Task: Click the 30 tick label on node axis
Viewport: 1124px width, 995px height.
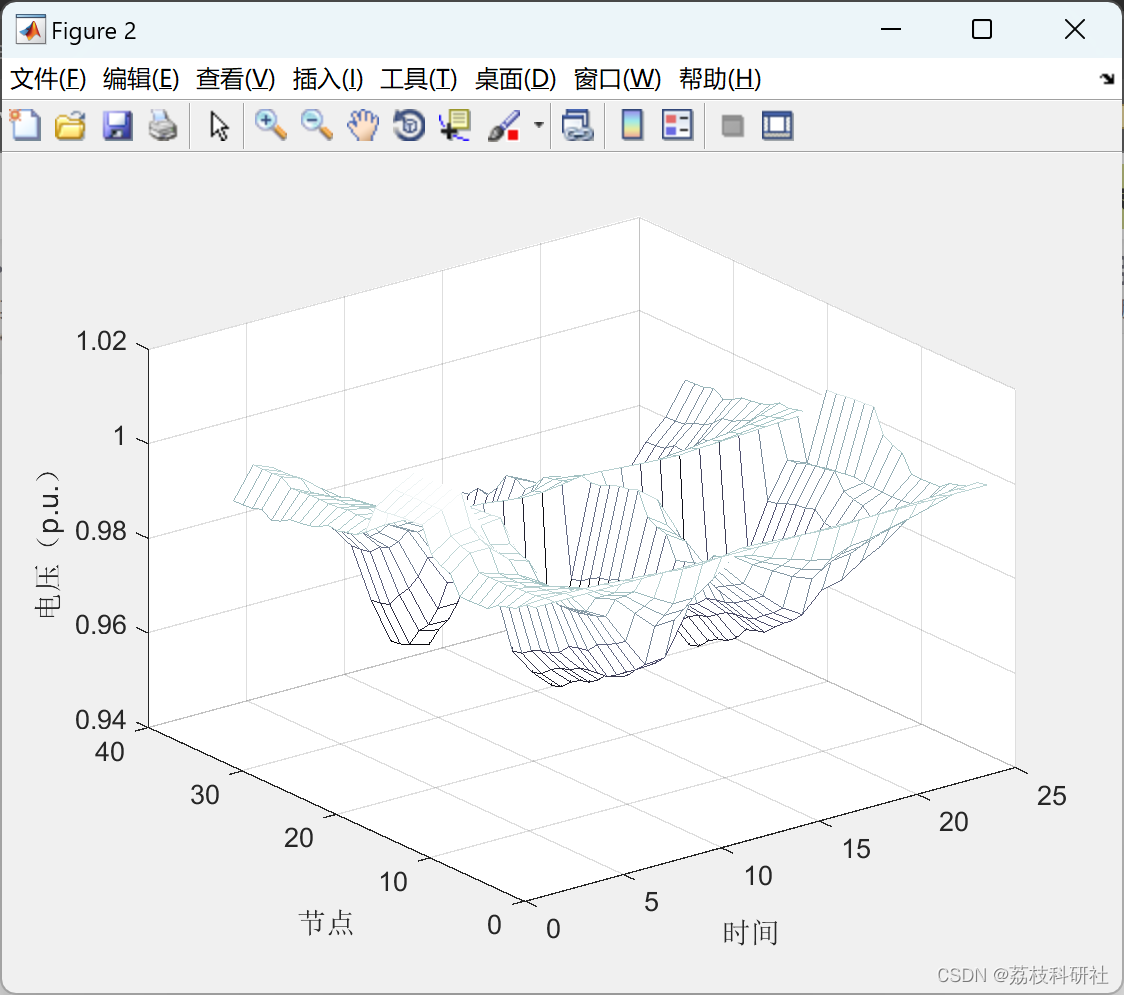Action: 205,794
